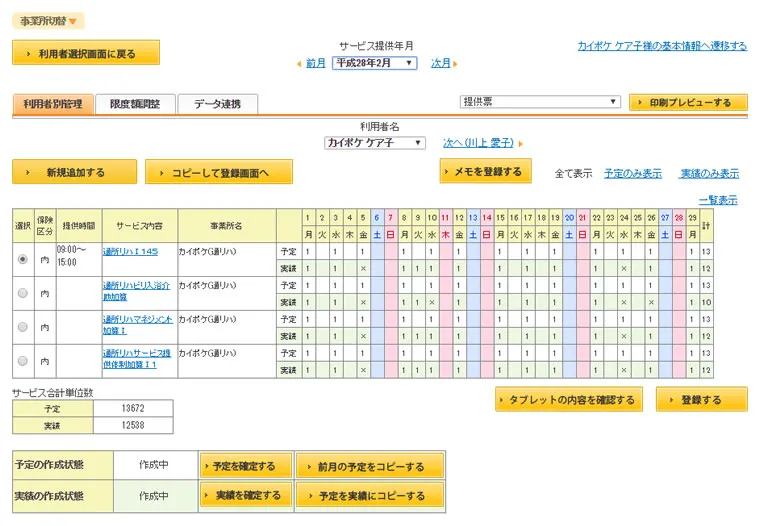Click the 予定を確定する button
This screenshot has width=760, height=526.
[x=245, y=466]
